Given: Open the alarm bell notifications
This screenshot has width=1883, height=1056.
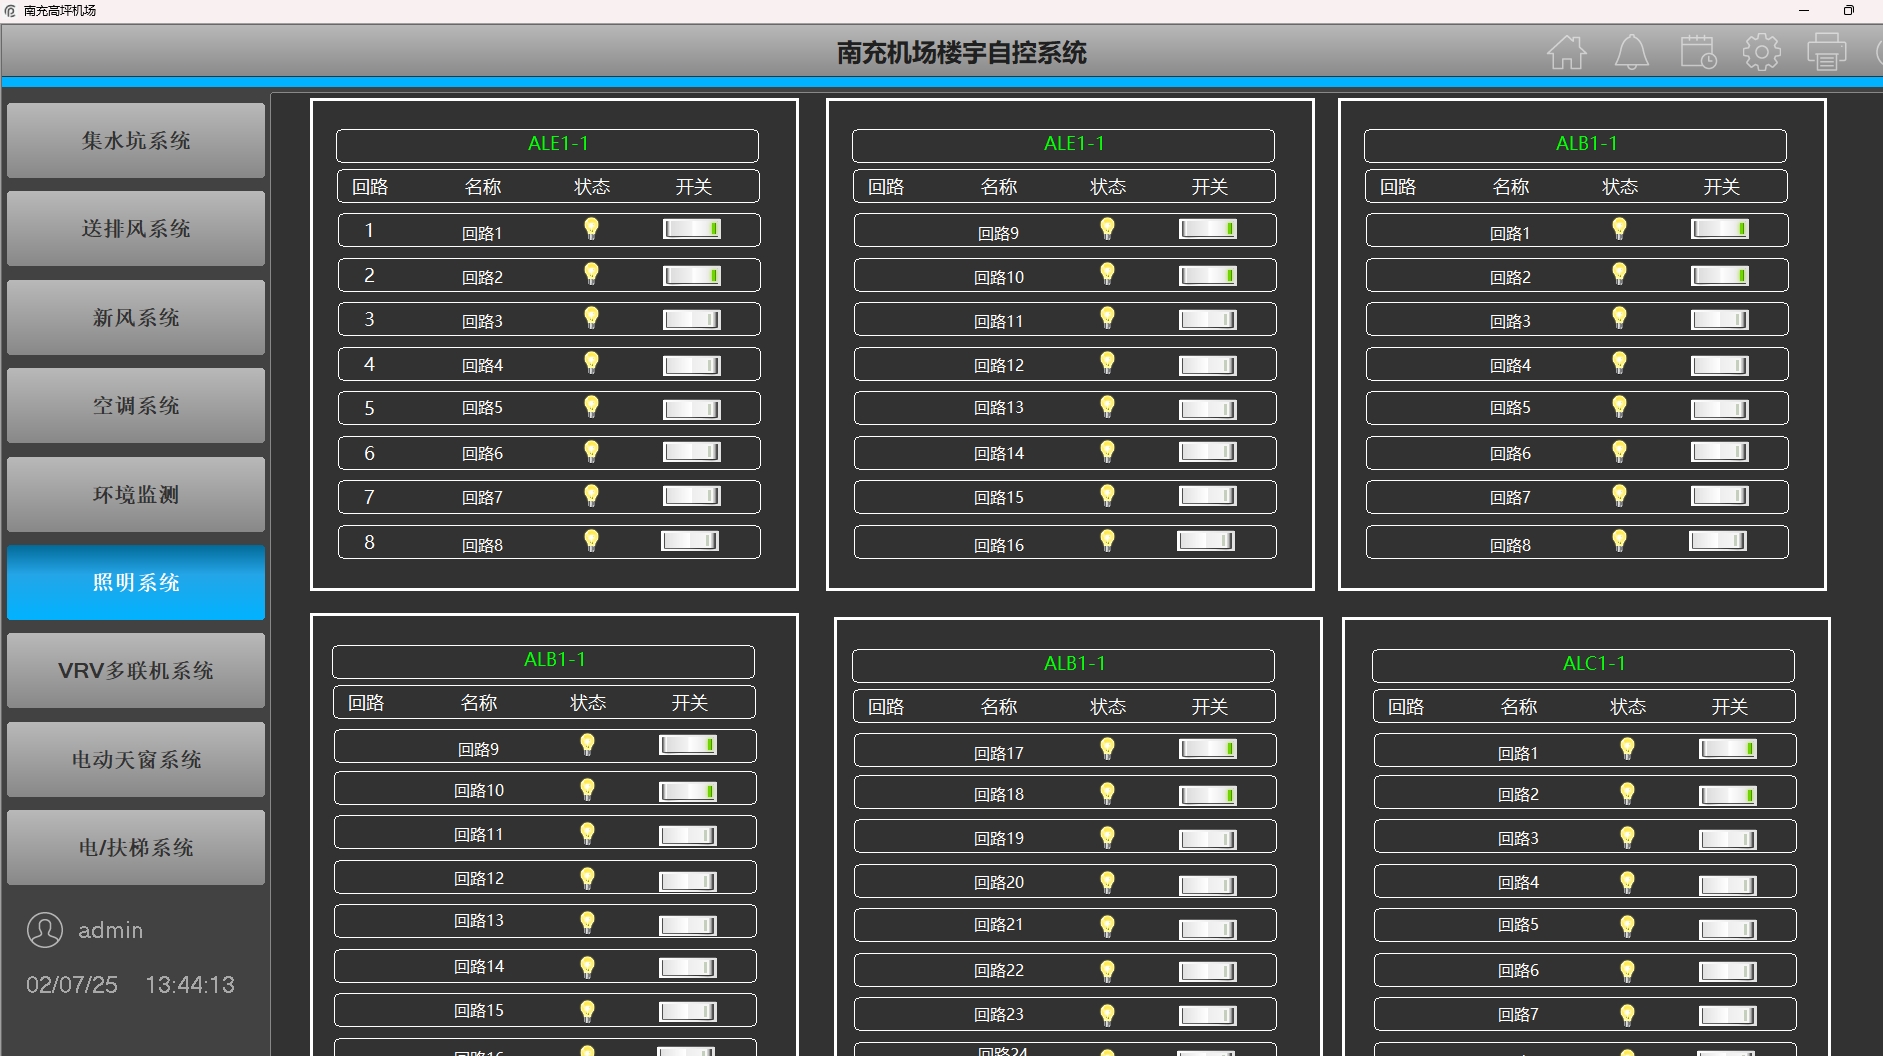Looking at the screenshot, I should coord(1631,52).
